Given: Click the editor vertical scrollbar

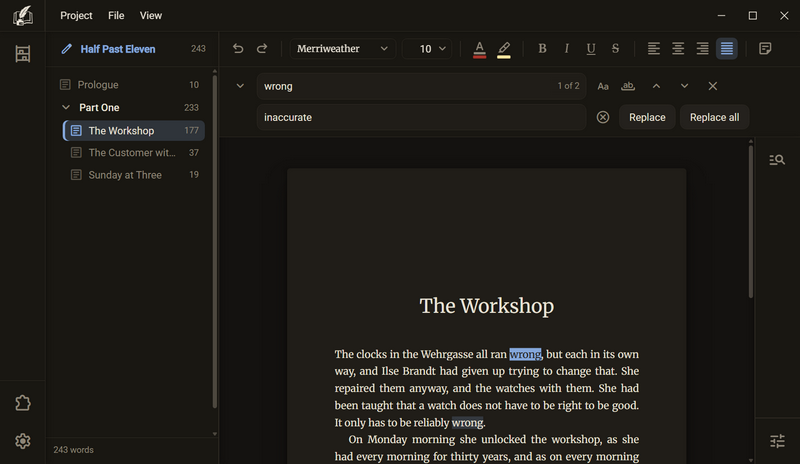Looking at the screenshot, I should (751, 222).
